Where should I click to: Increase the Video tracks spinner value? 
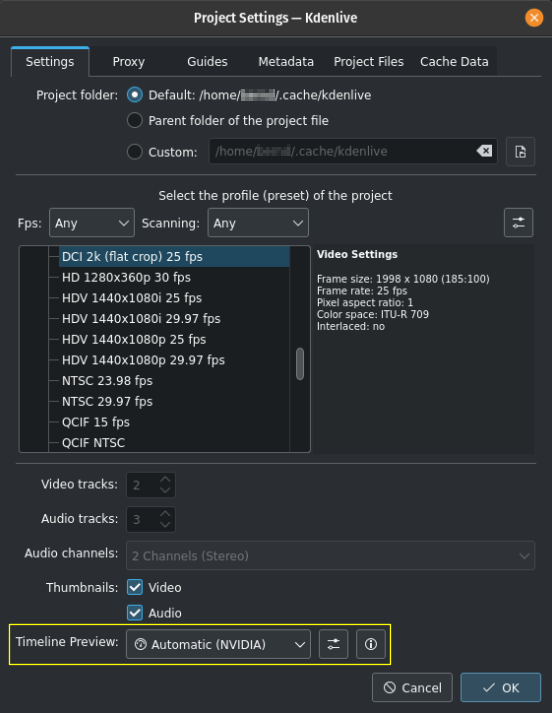166,479
